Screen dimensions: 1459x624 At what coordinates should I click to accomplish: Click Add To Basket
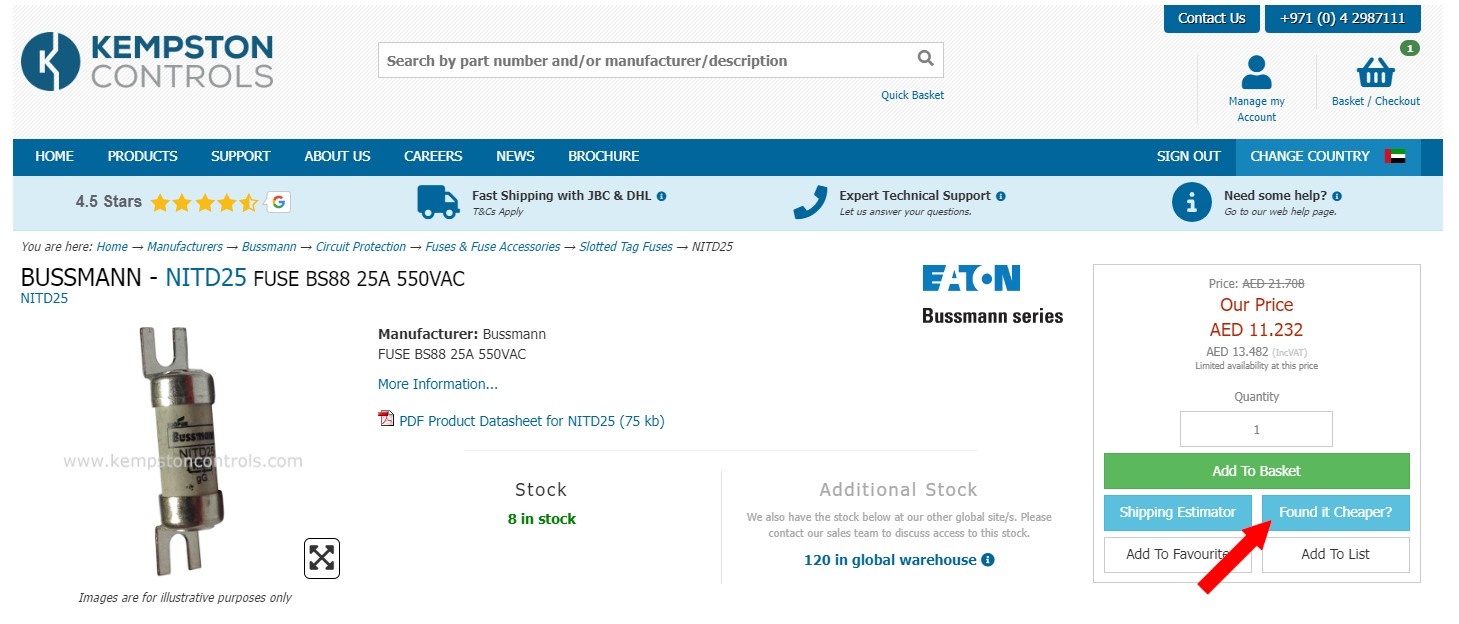point(1256,471)
